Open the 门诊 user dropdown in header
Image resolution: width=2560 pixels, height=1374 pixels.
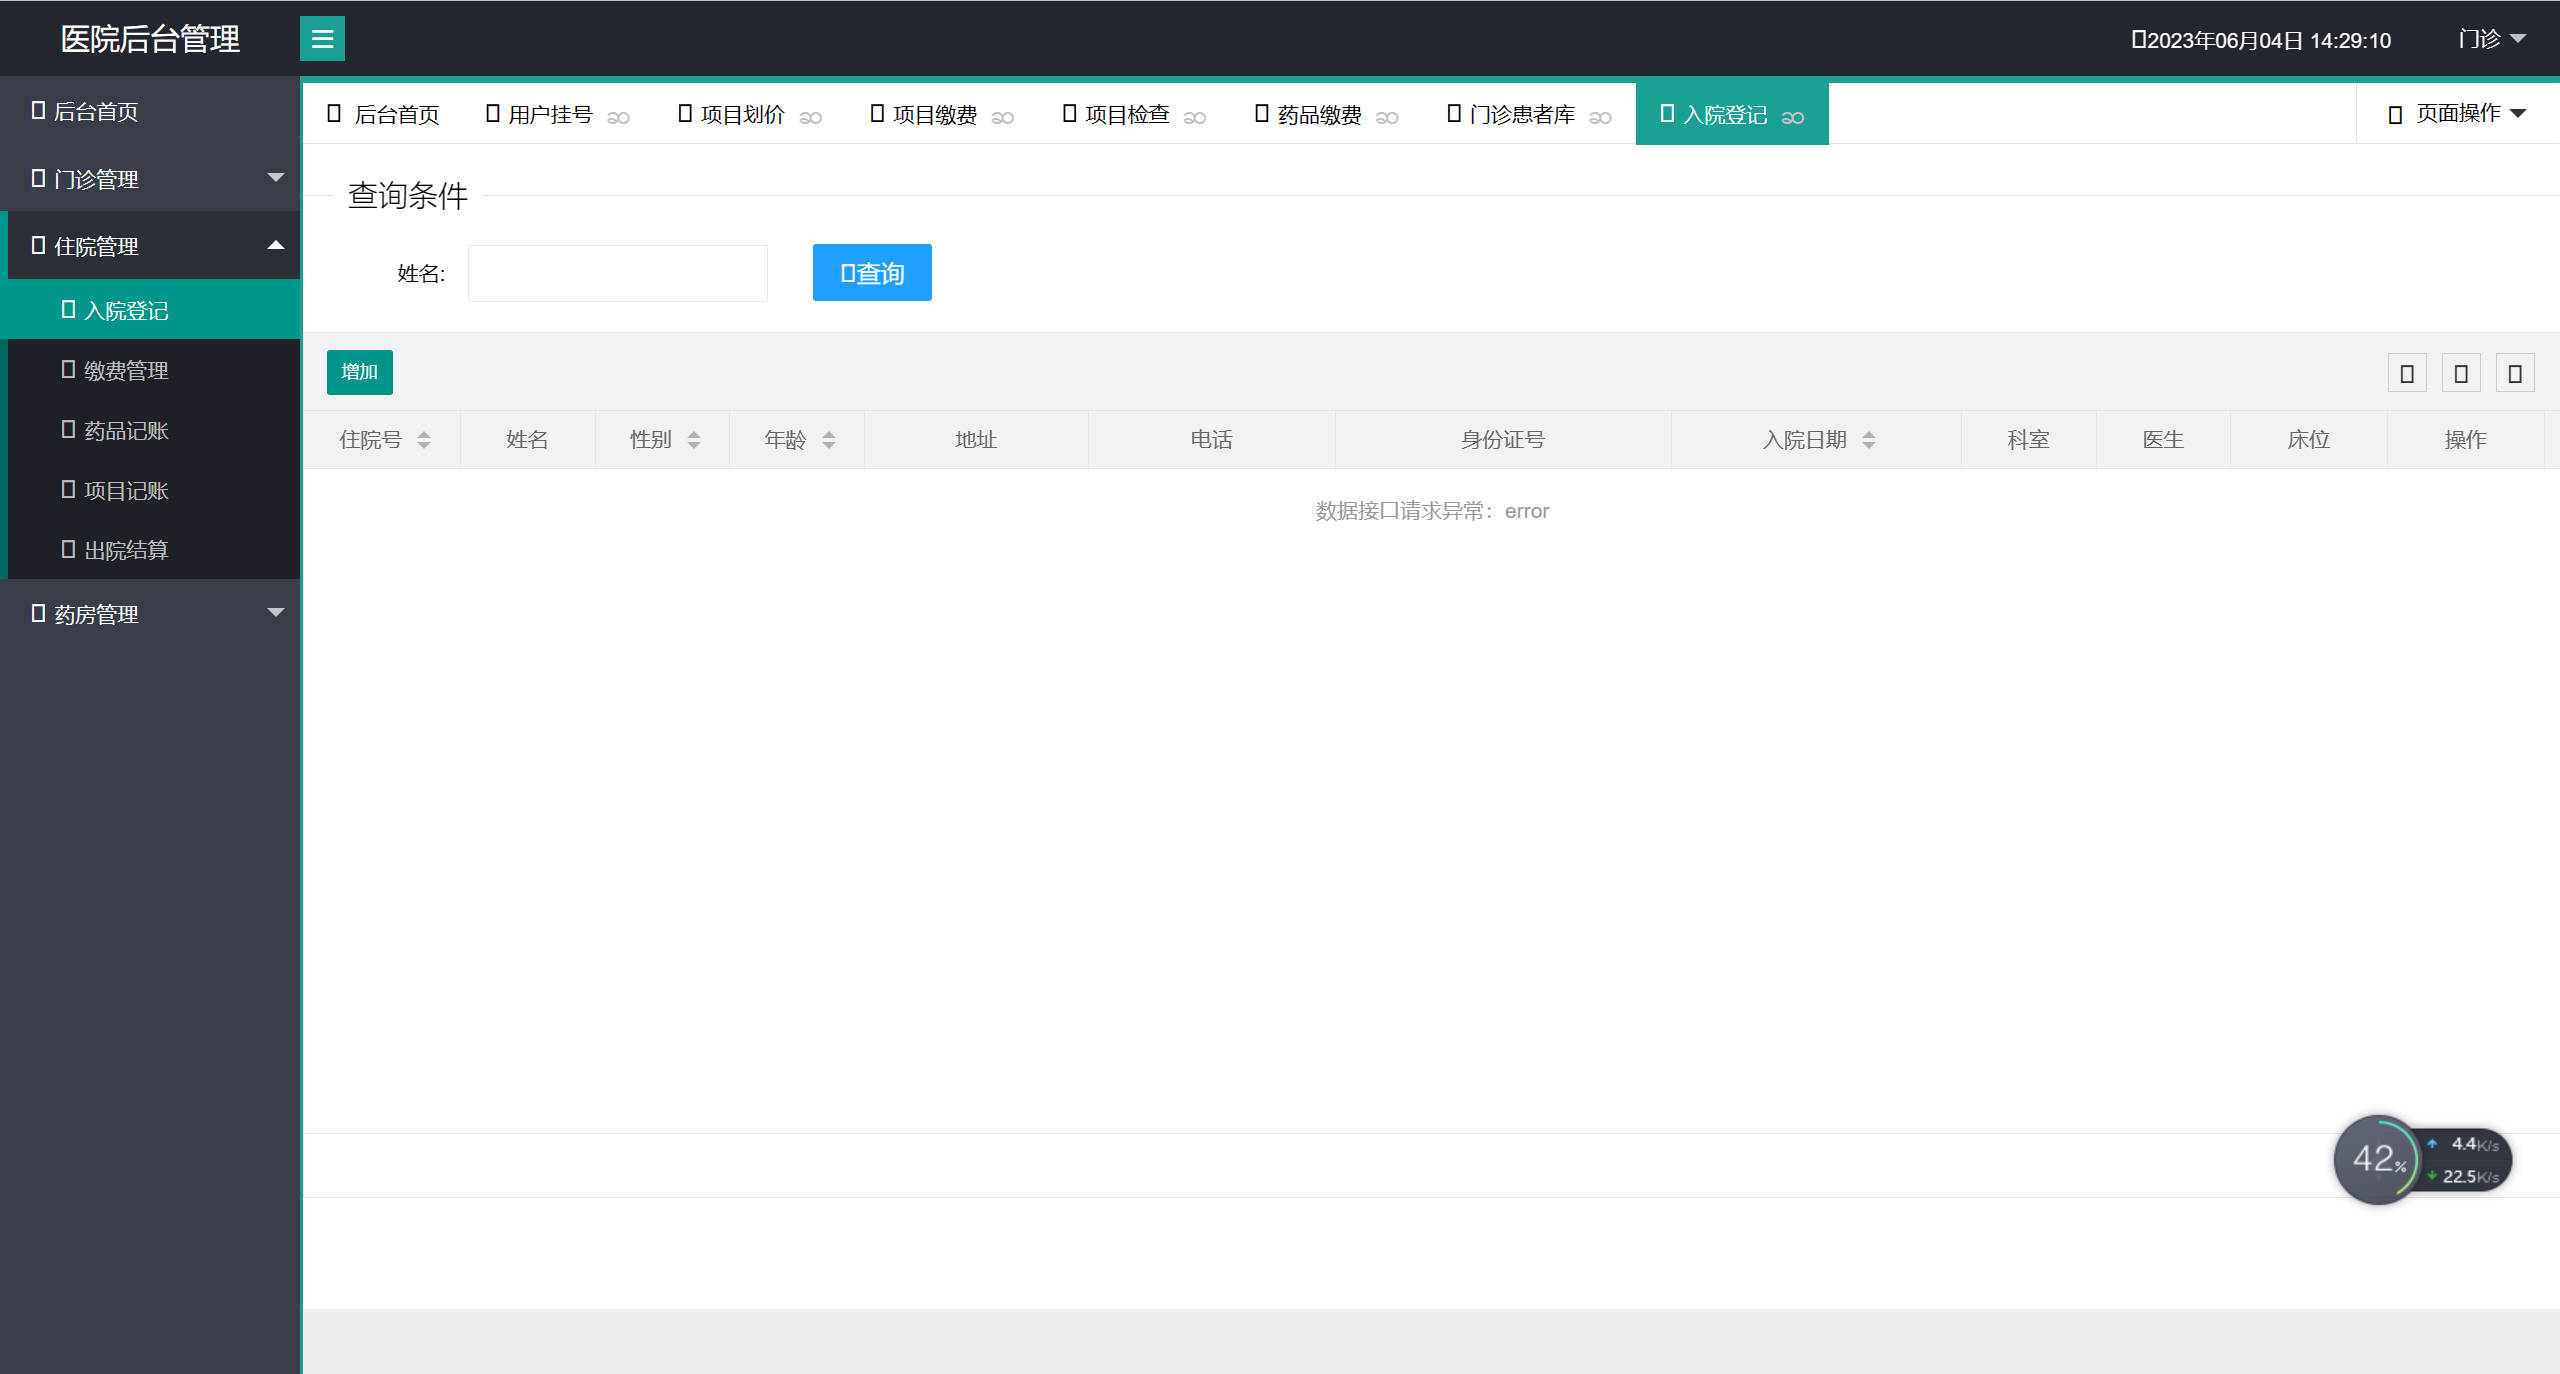tap(2490, 39)
